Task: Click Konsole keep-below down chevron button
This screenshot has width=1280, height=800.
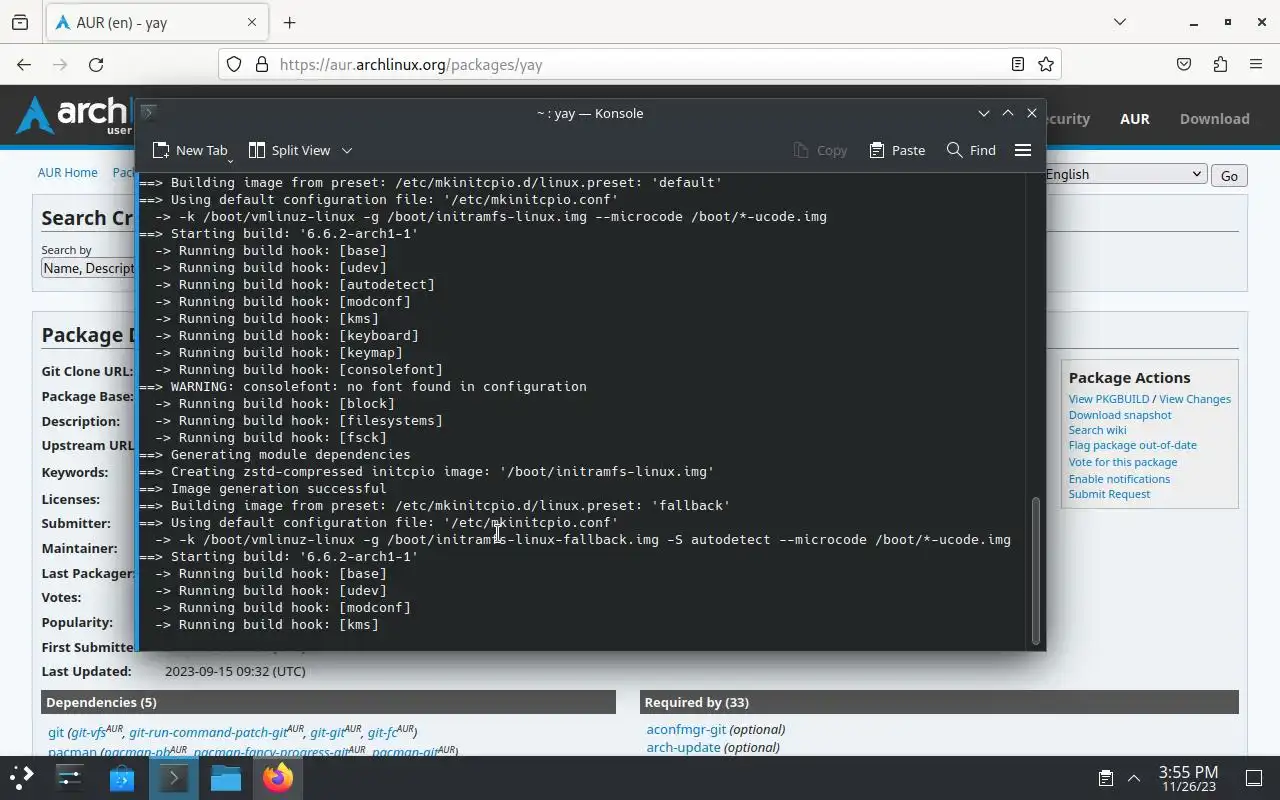Action: tap(984, 113)
